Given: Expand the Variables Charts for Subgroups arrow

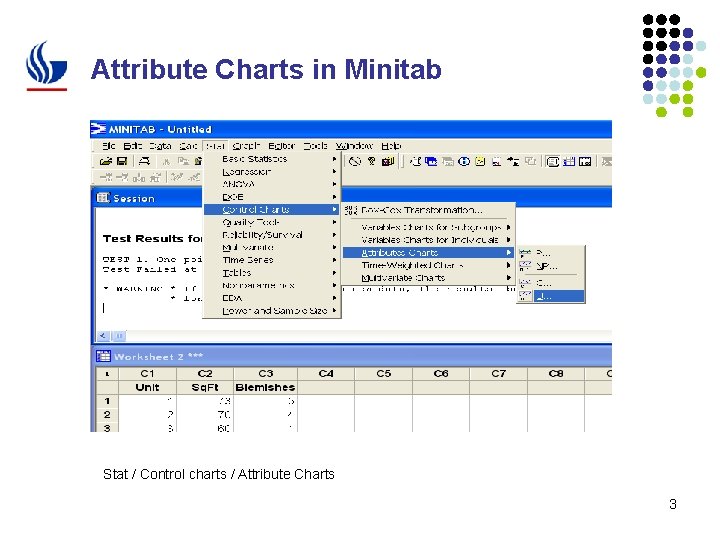Looking at the screenshot, I should pos(509,227).
